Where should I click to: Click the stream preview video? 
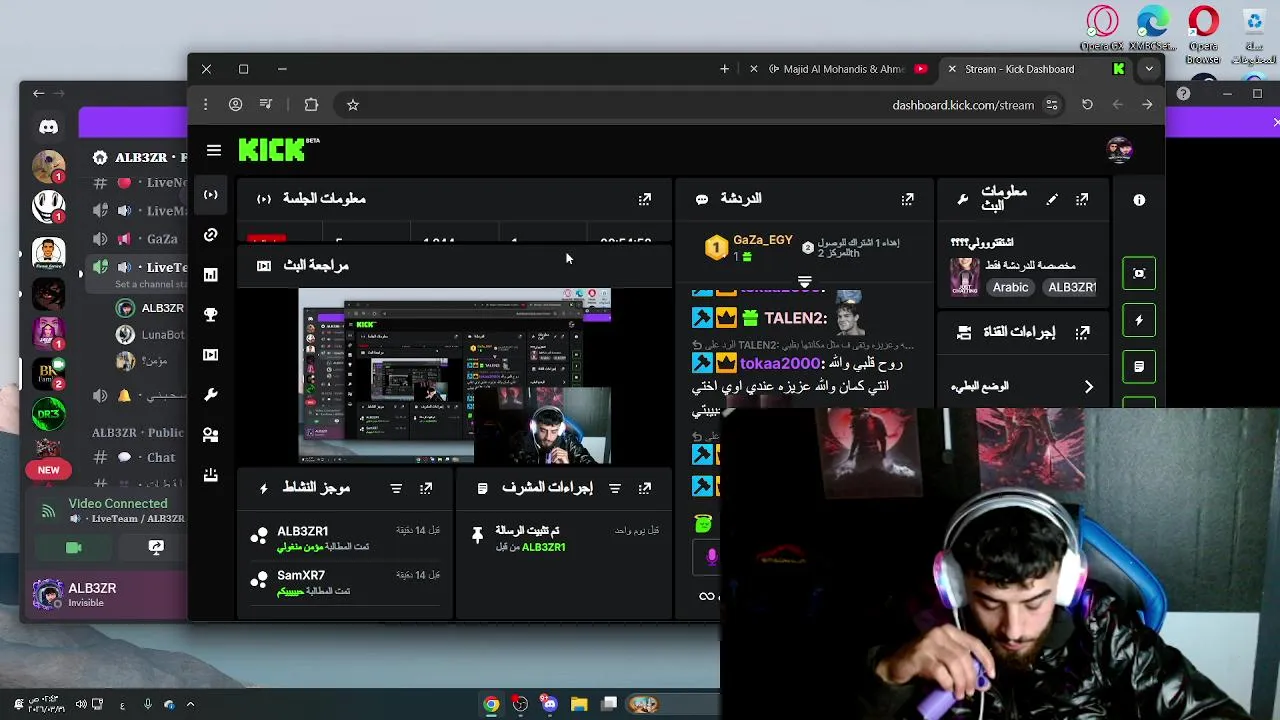tap(455, 376)
